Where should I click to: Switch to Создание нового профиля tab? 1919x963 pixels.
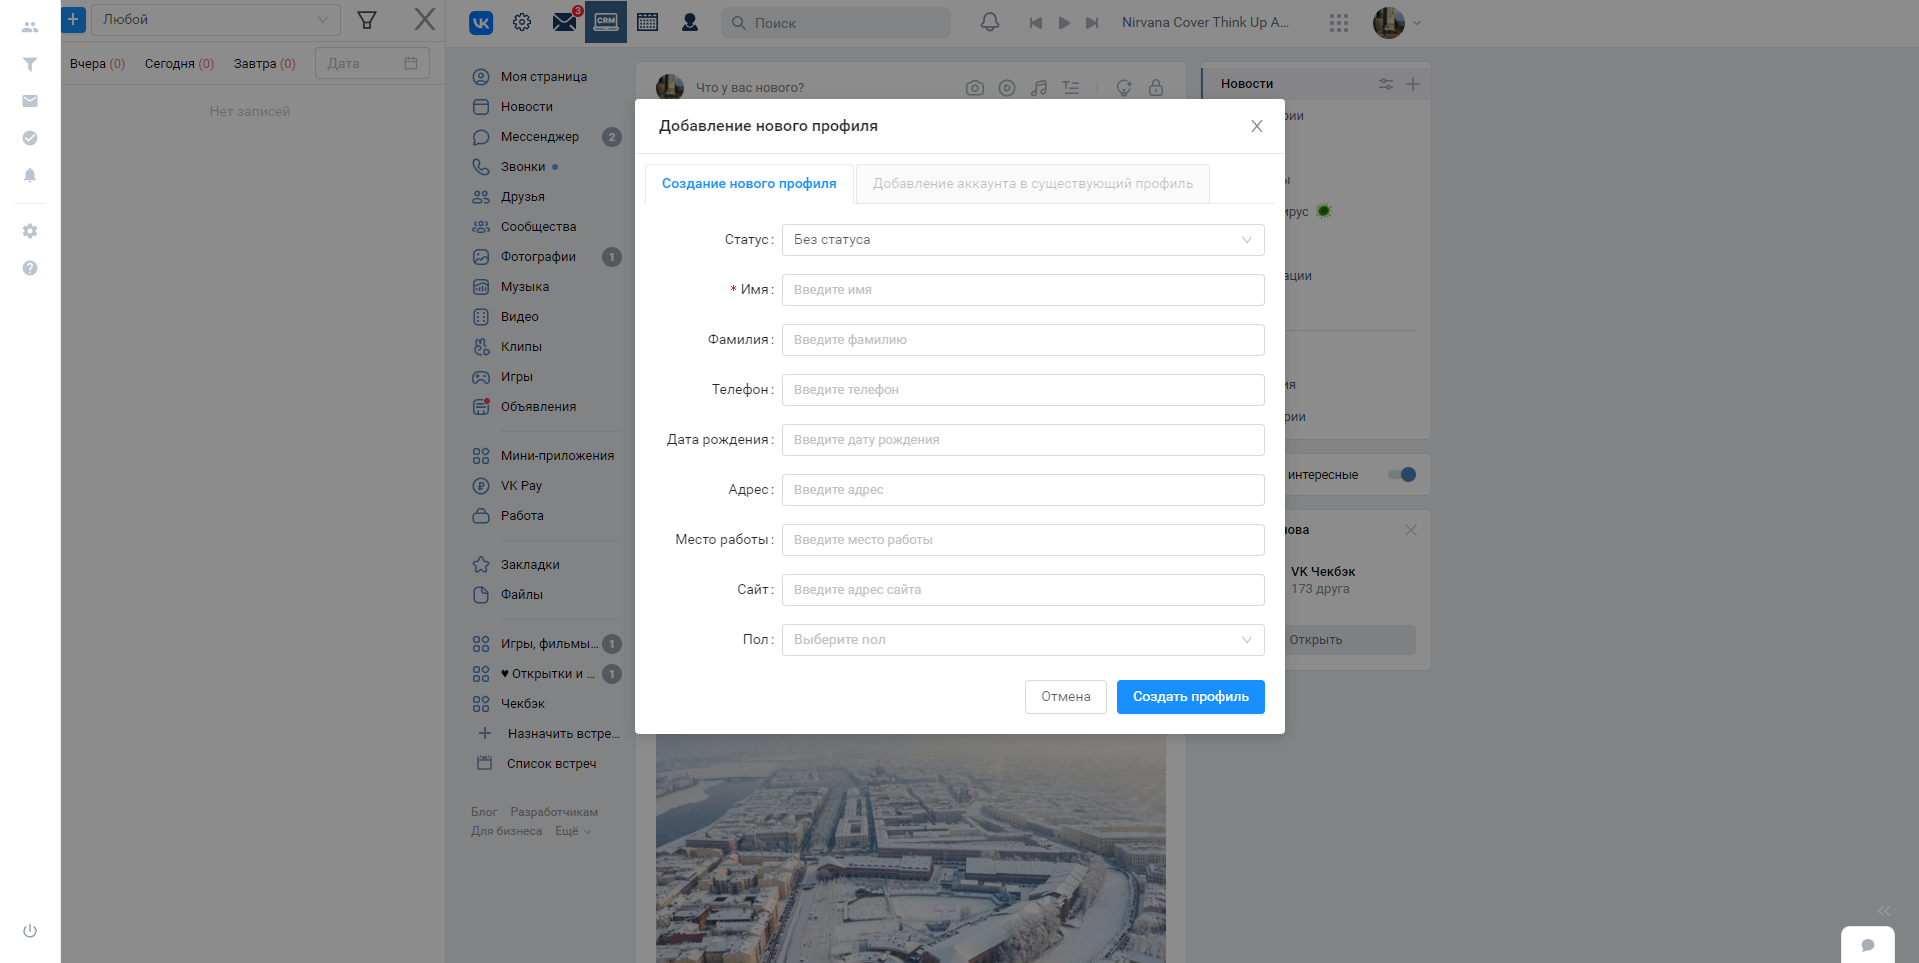tap(749, 184)
